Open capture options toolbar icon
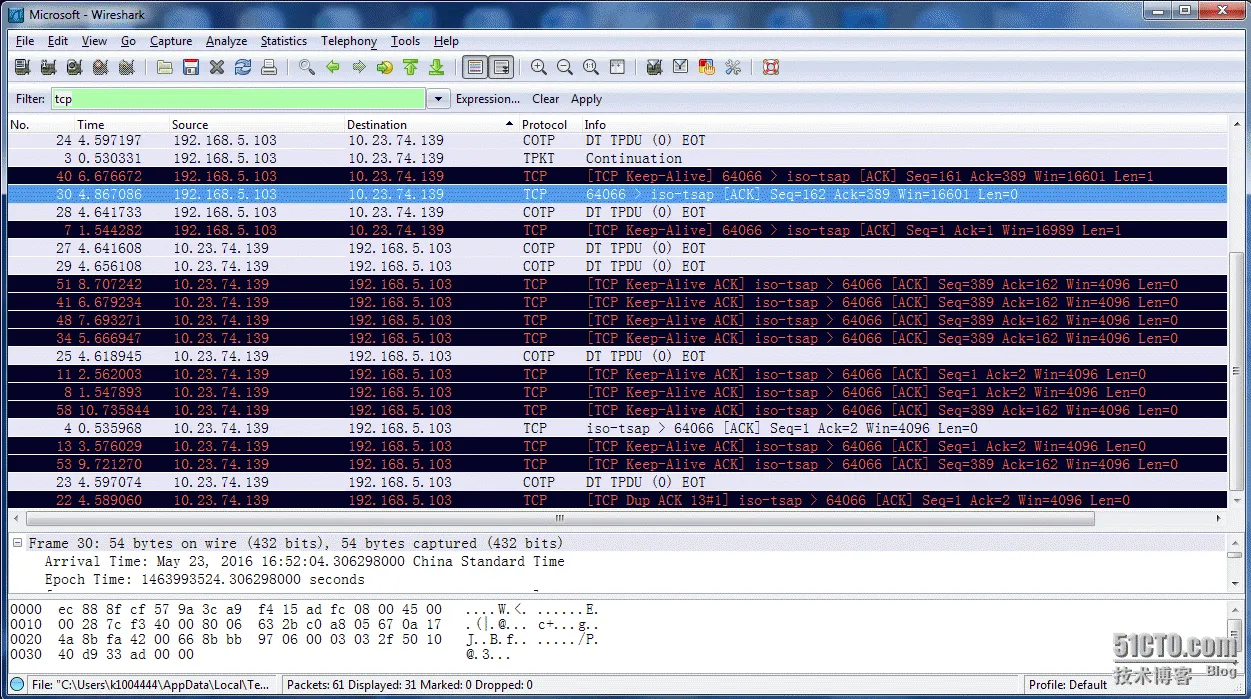1251x699 pixels. click(x=48, y=67)
